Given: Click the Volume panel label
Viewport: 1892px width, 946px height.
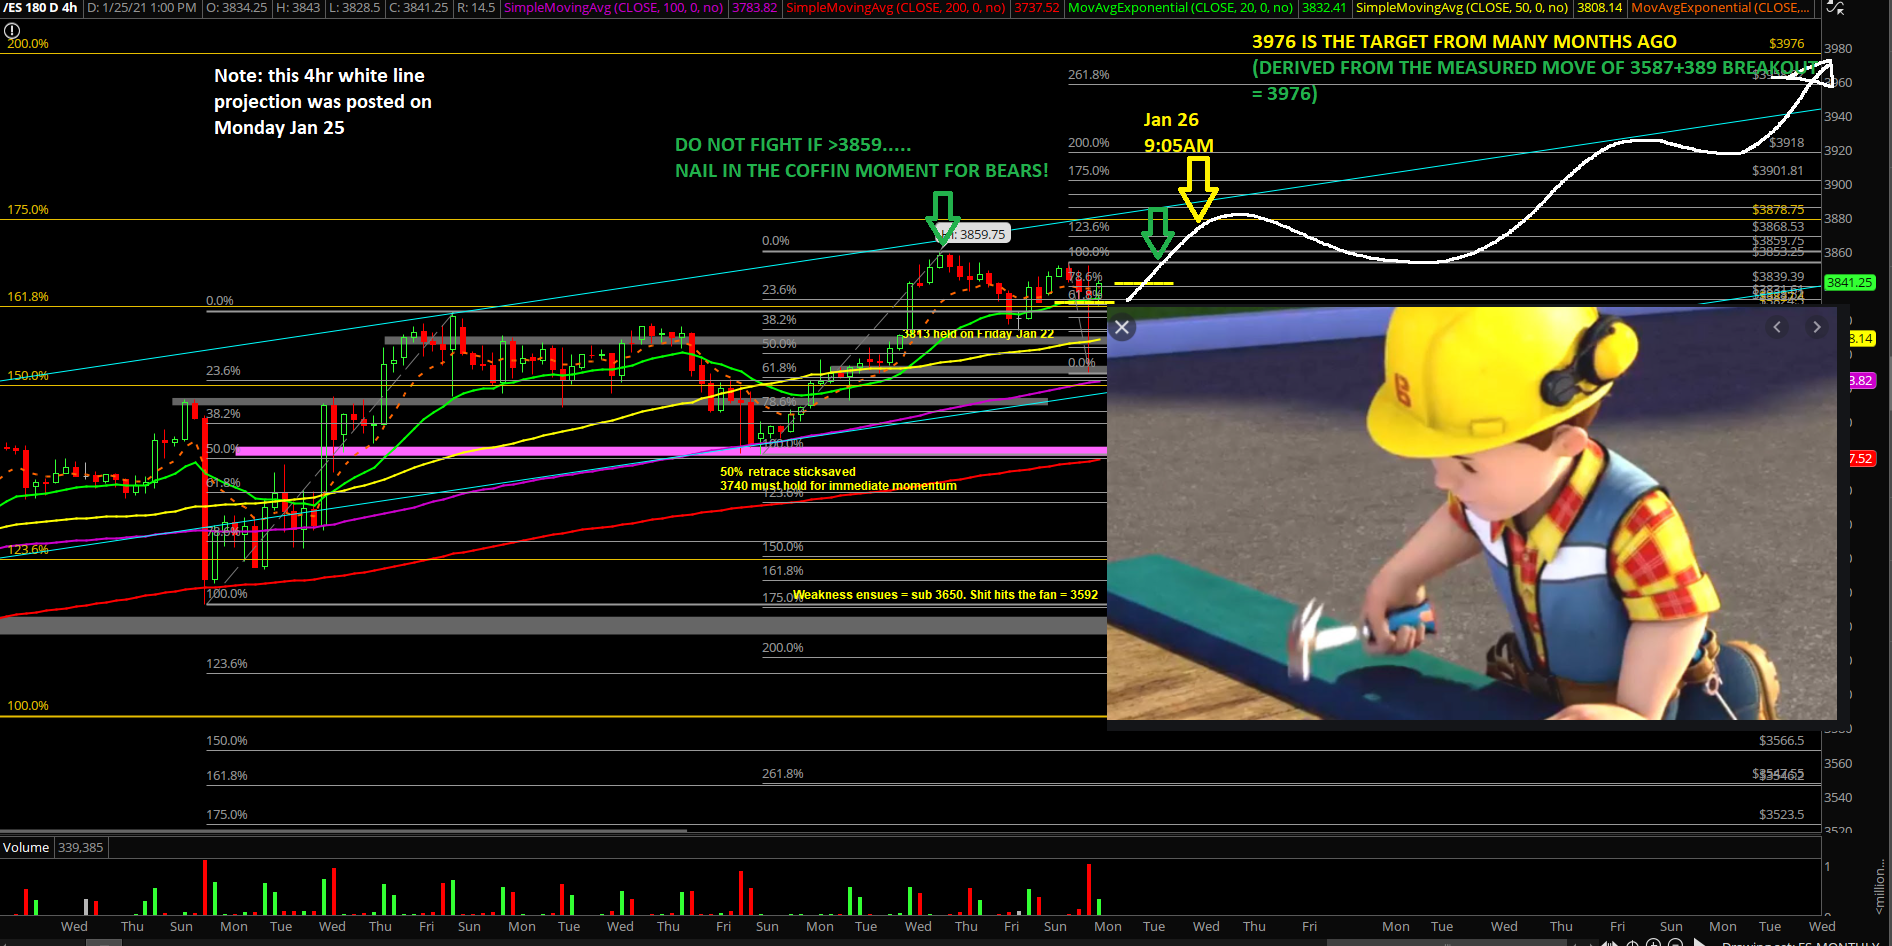Looking at the screenshot, I should pyautogui.click(x=26, y=847).
